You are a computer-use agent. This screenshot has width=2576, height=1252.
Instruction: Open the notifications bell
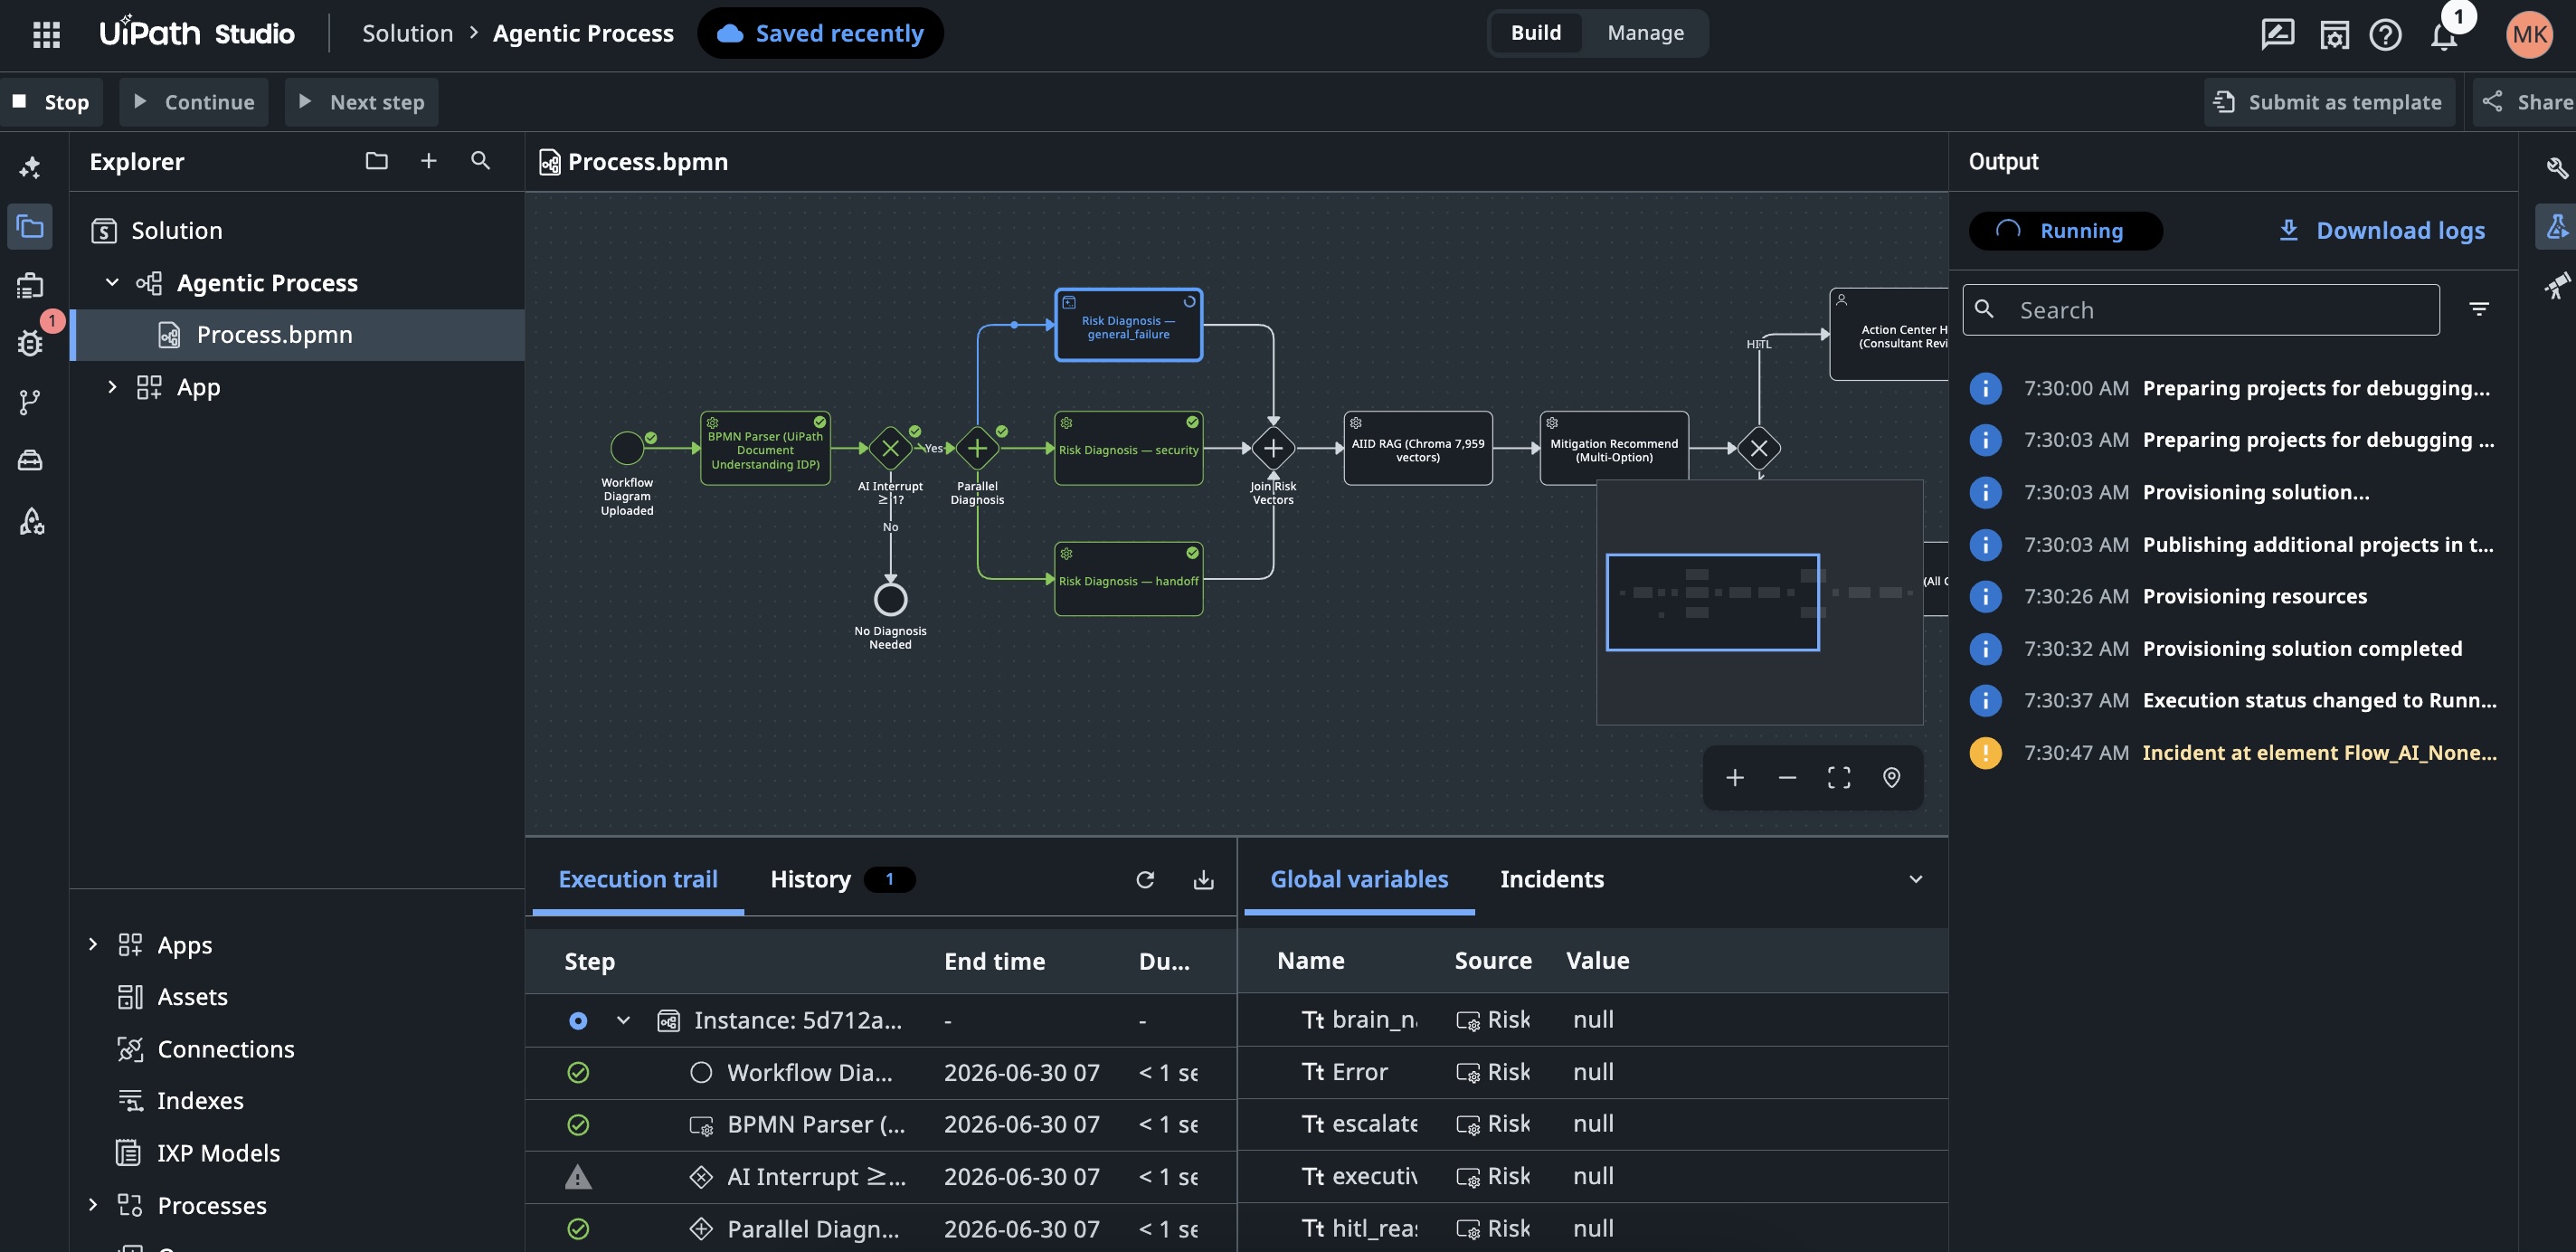[x=2443, y=36]
